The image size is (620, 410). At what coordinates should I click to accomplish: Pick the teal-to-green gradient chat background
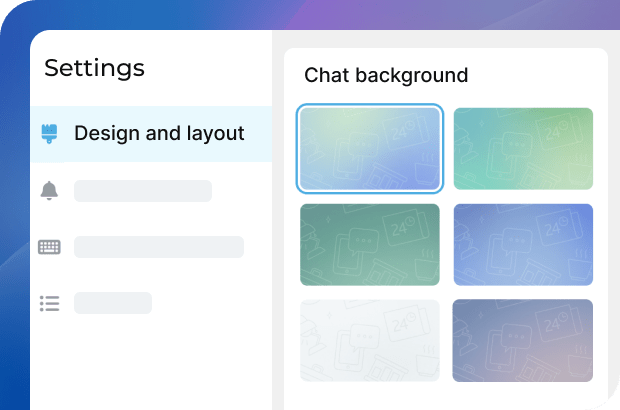pyautogui.click(x=523, y=149)
